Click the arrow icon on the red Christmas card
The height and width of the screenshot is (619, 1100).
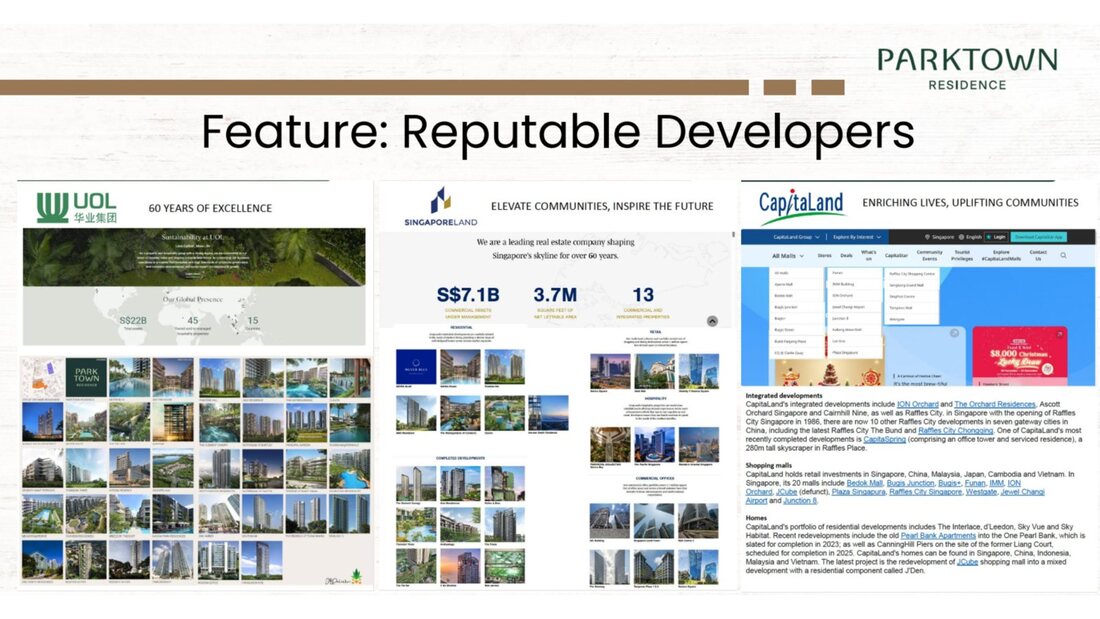click(x=1059, y=334)
